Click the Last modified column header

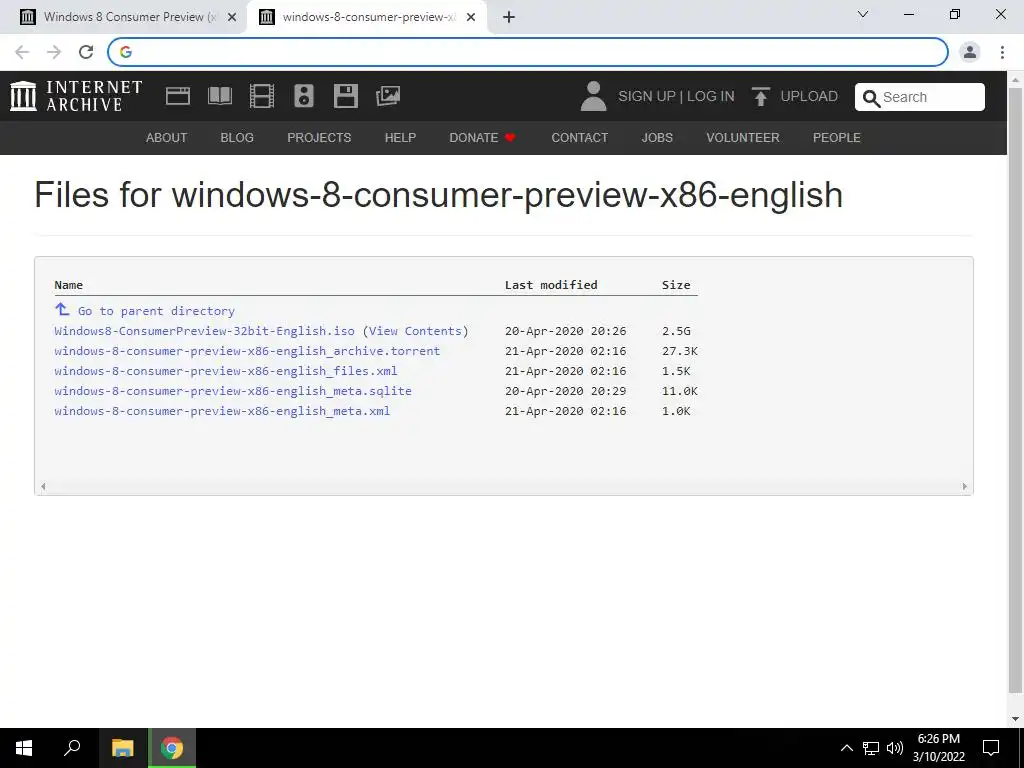click(x=551, y=285)
